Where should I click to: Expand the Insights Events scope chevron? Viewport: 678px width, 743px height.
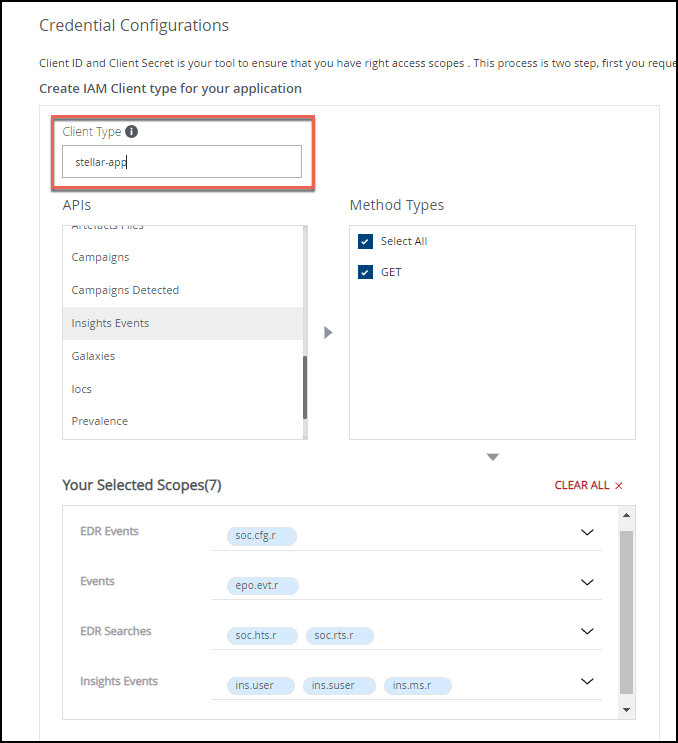[x=587, y=682]
